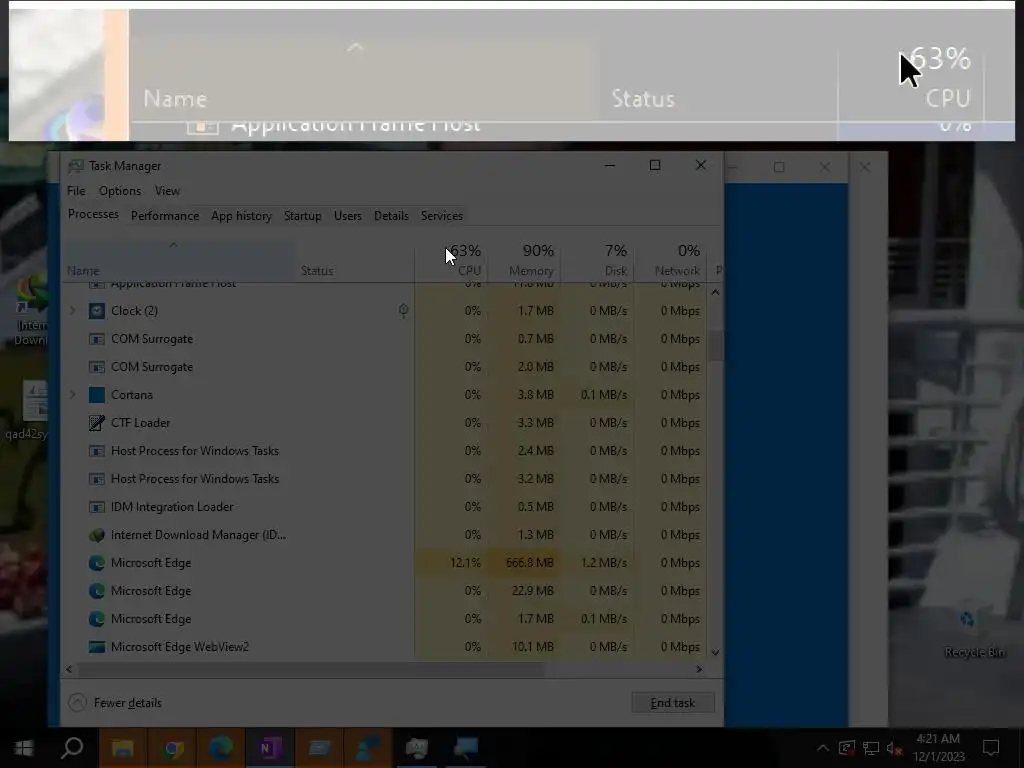Screen dimensions: 1024x768
Task: Open OneNote from the taskbar
Action: tap(270, 748)
